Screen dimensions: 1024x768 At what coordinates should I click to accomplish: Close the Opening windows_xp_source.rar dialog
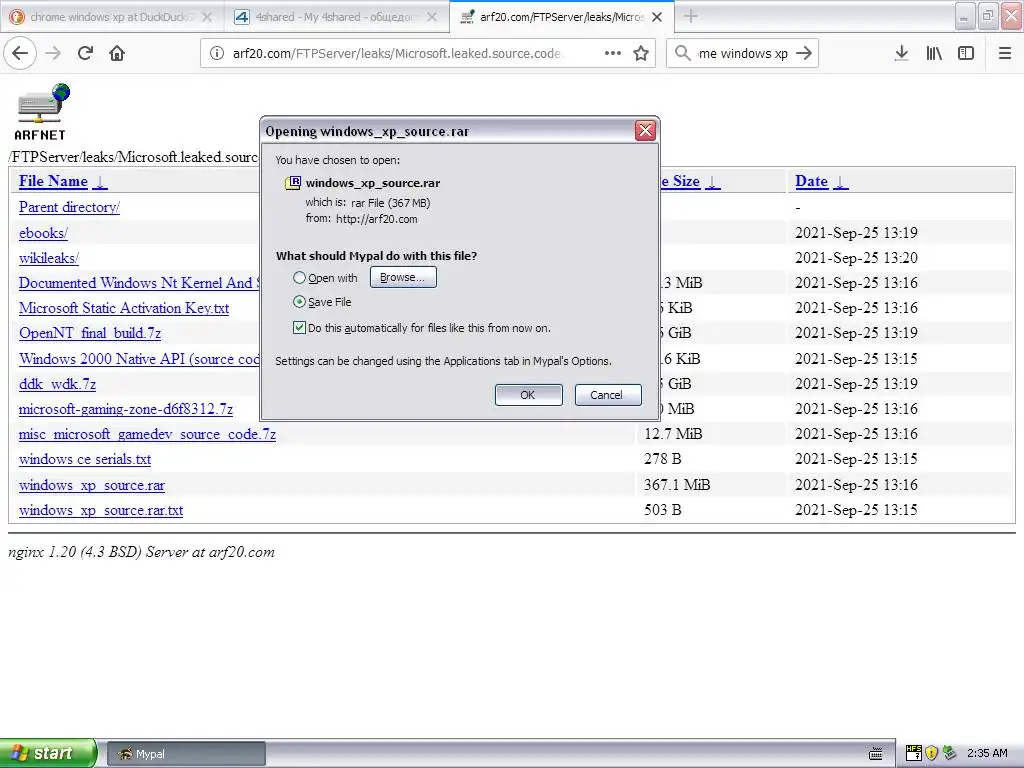(645, 131)
